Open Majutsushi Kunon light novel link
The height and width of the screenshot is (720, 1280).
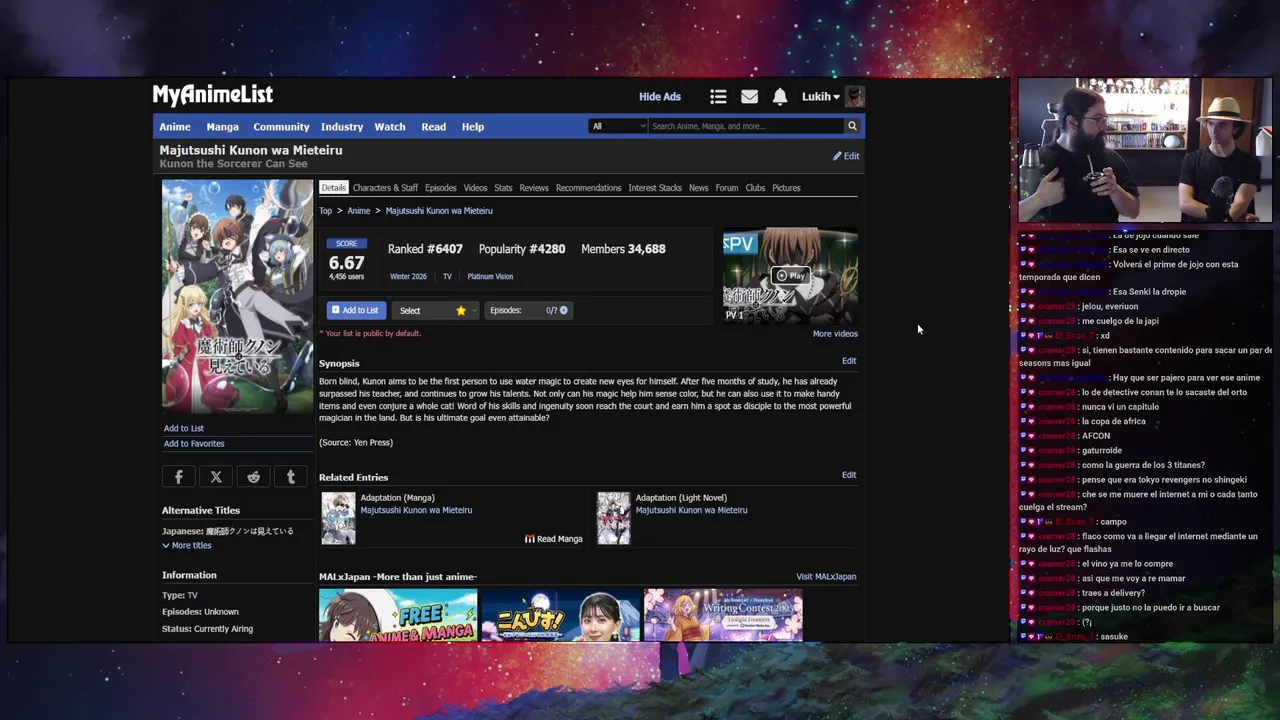tap(691, 510)
